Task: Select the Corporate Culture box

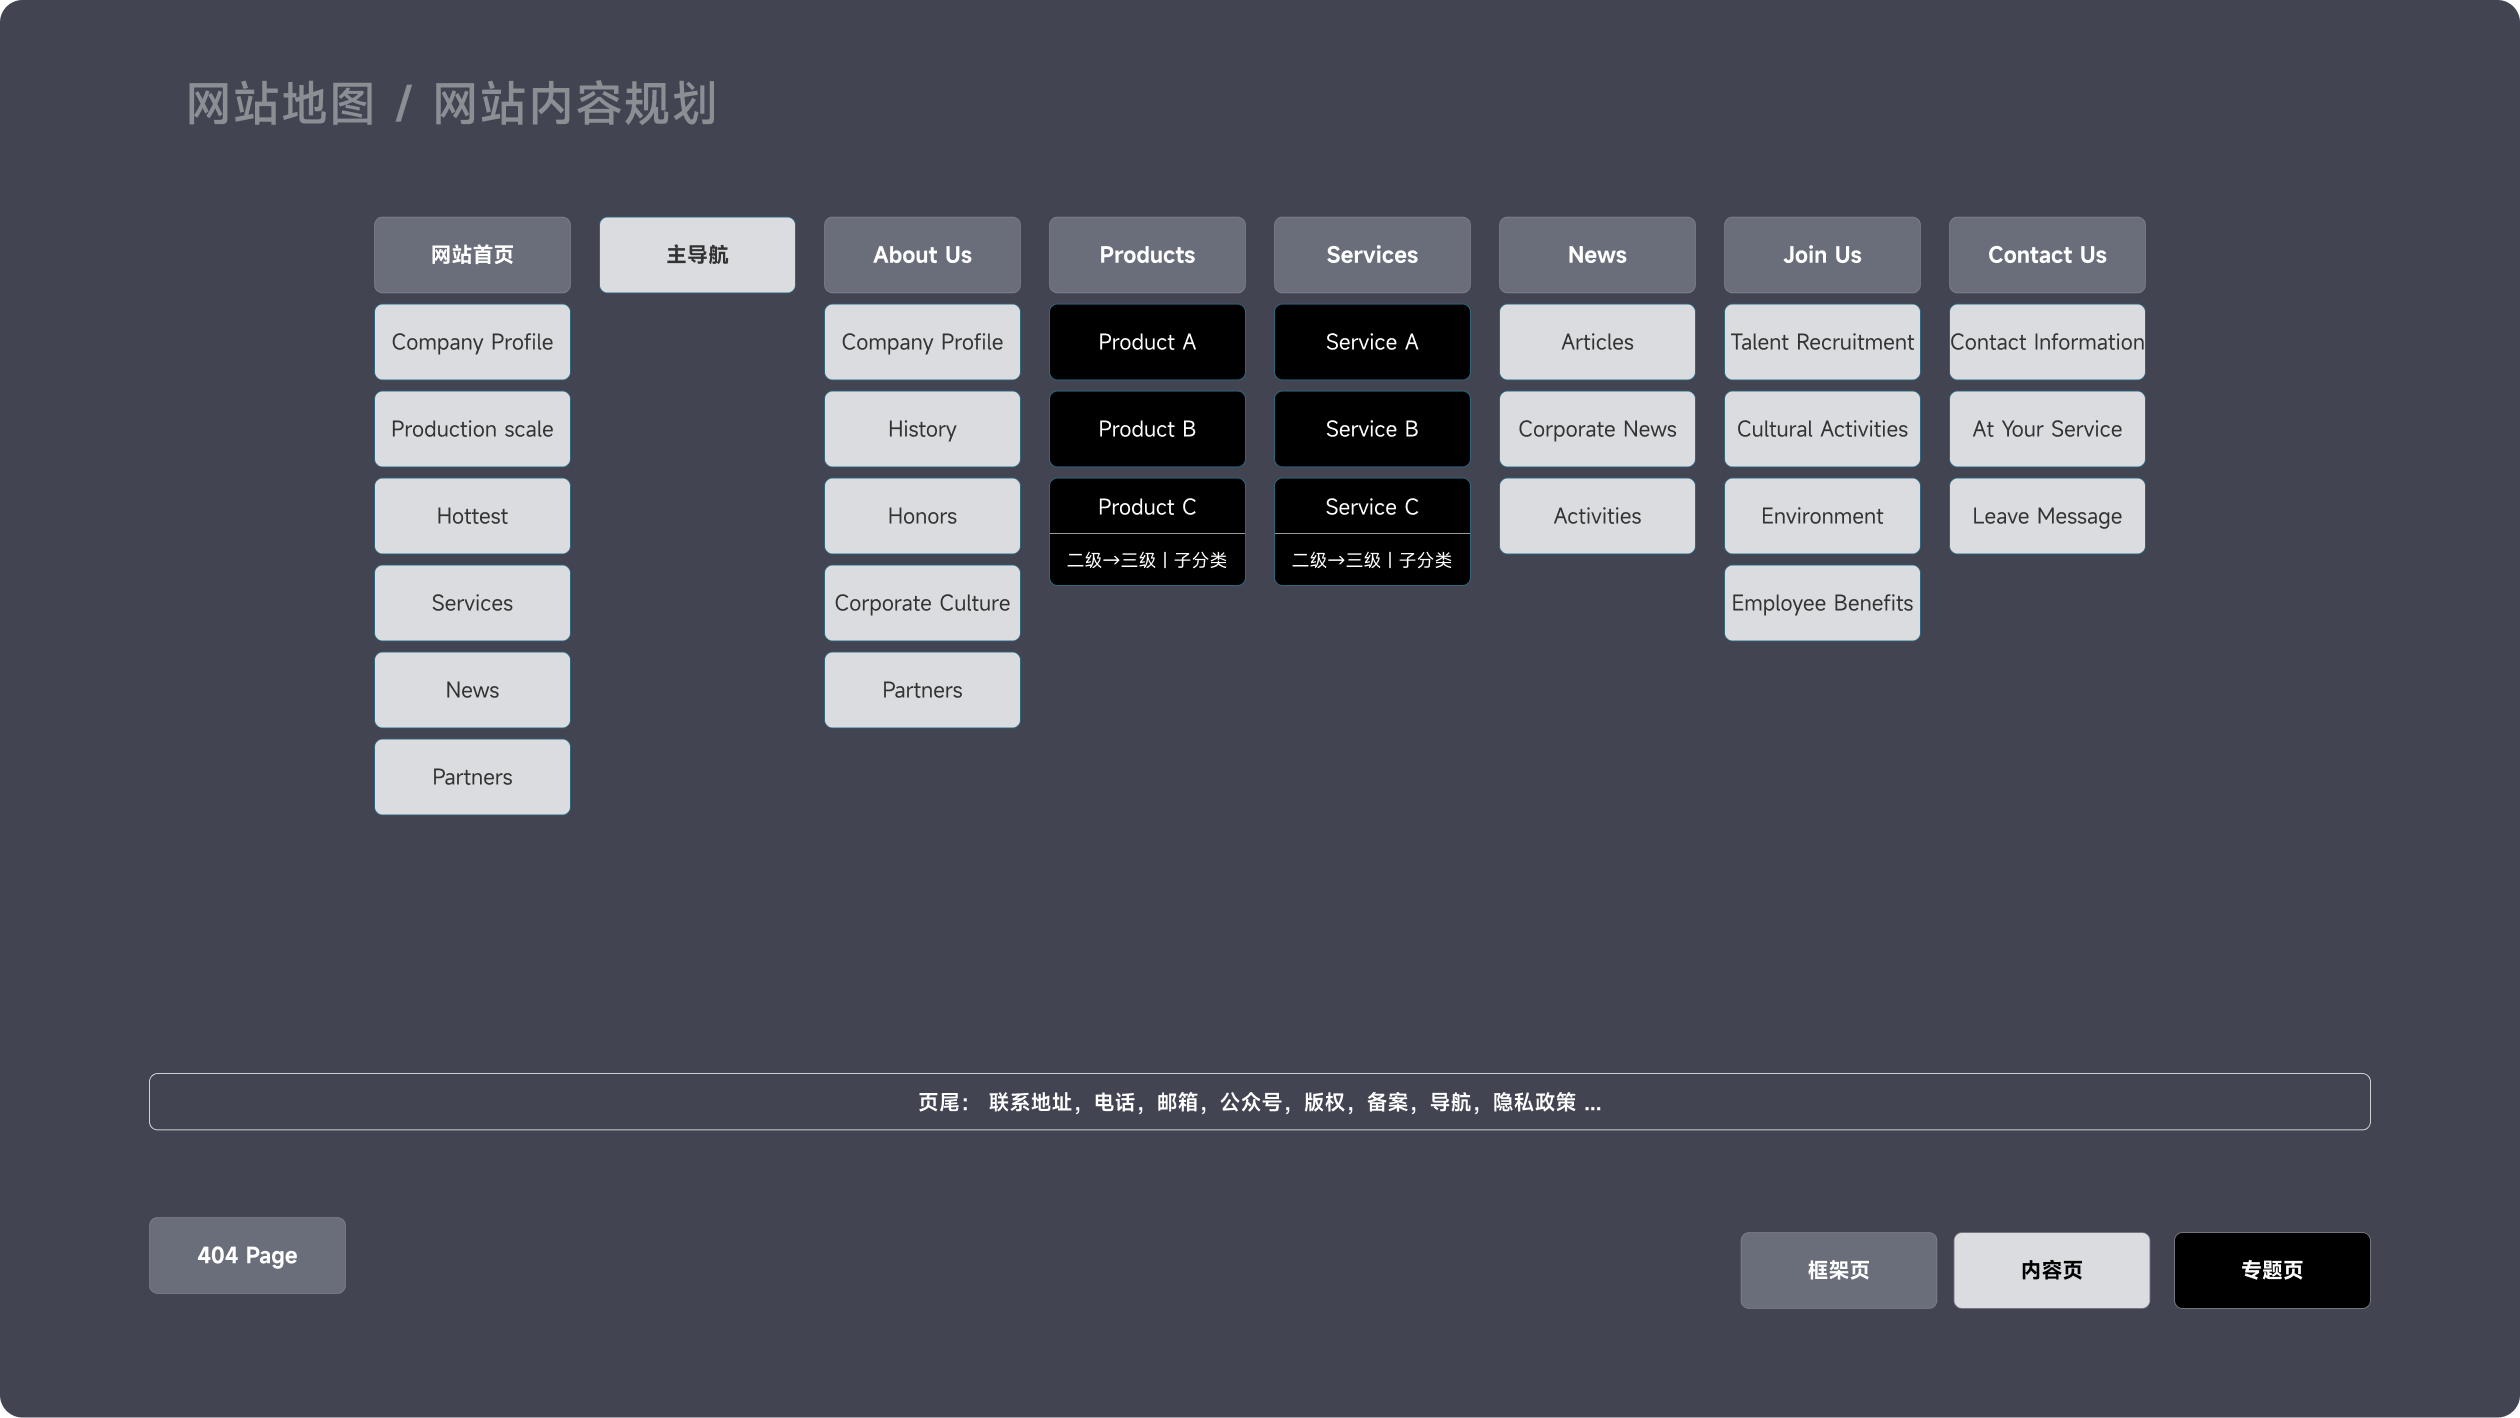Action: click(x=922, y=603)
